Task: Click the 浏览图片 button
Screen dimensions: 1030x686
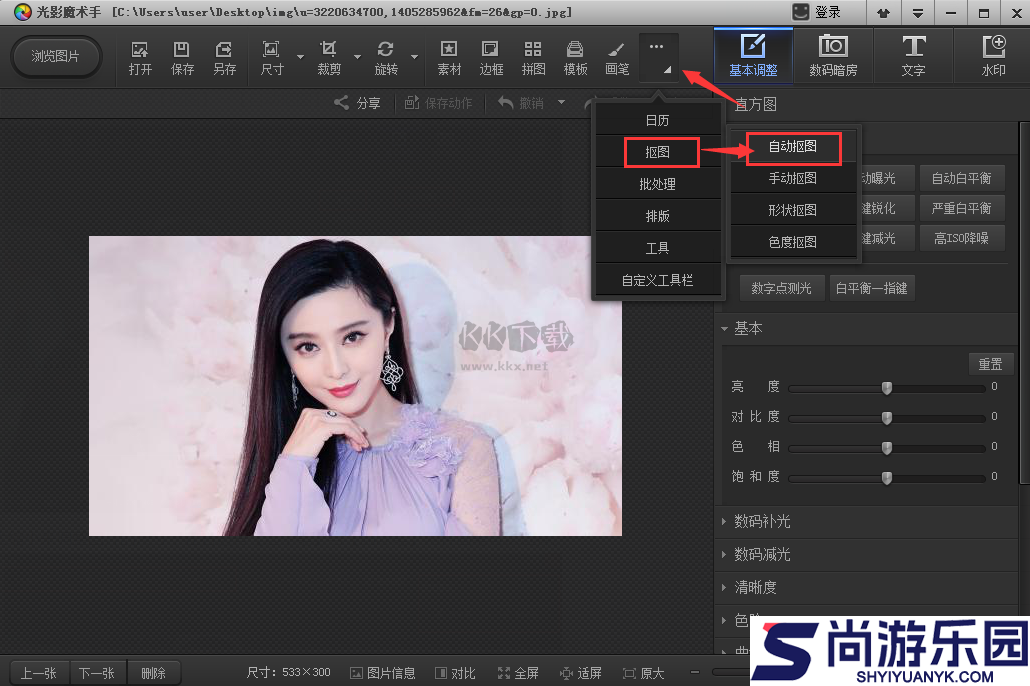Action: coord(56,57)
